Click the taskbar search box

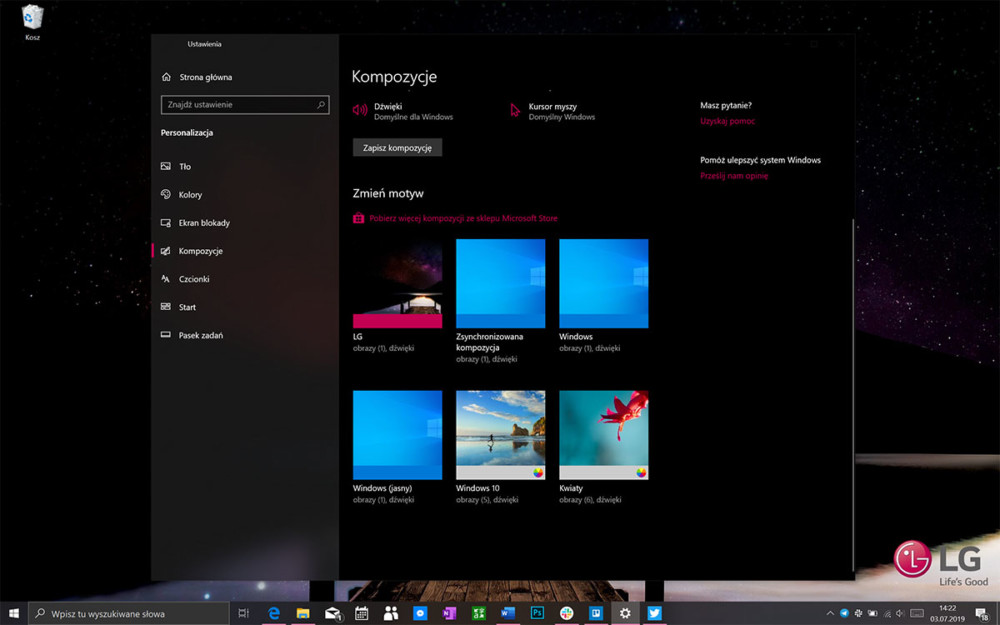(x=129, y=614)
